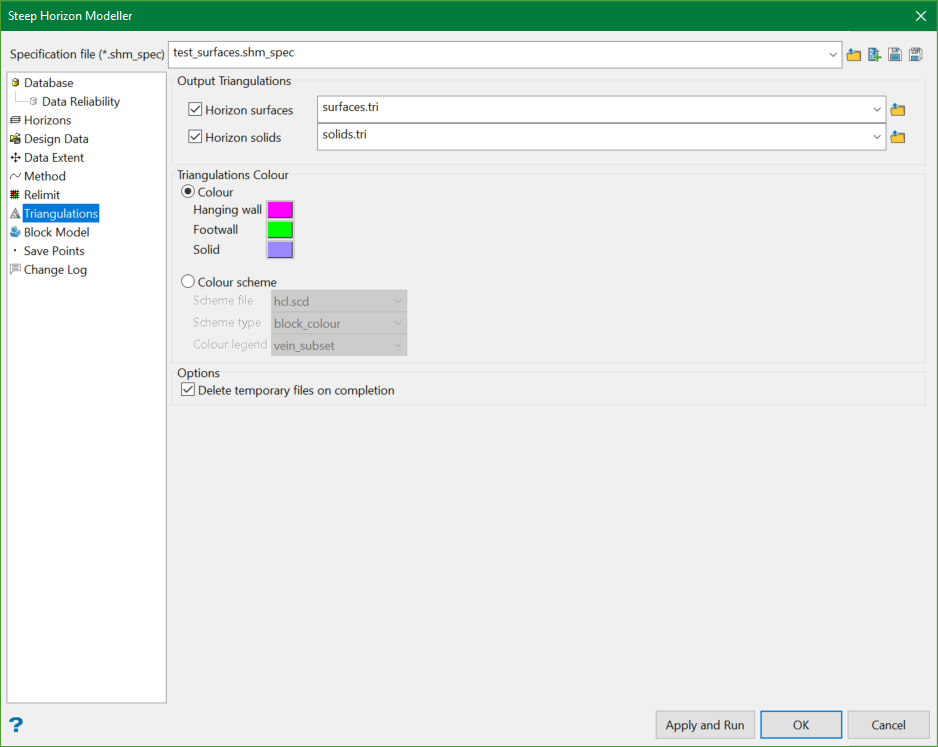Open help with the question mark icon

[x=16, y=725]
